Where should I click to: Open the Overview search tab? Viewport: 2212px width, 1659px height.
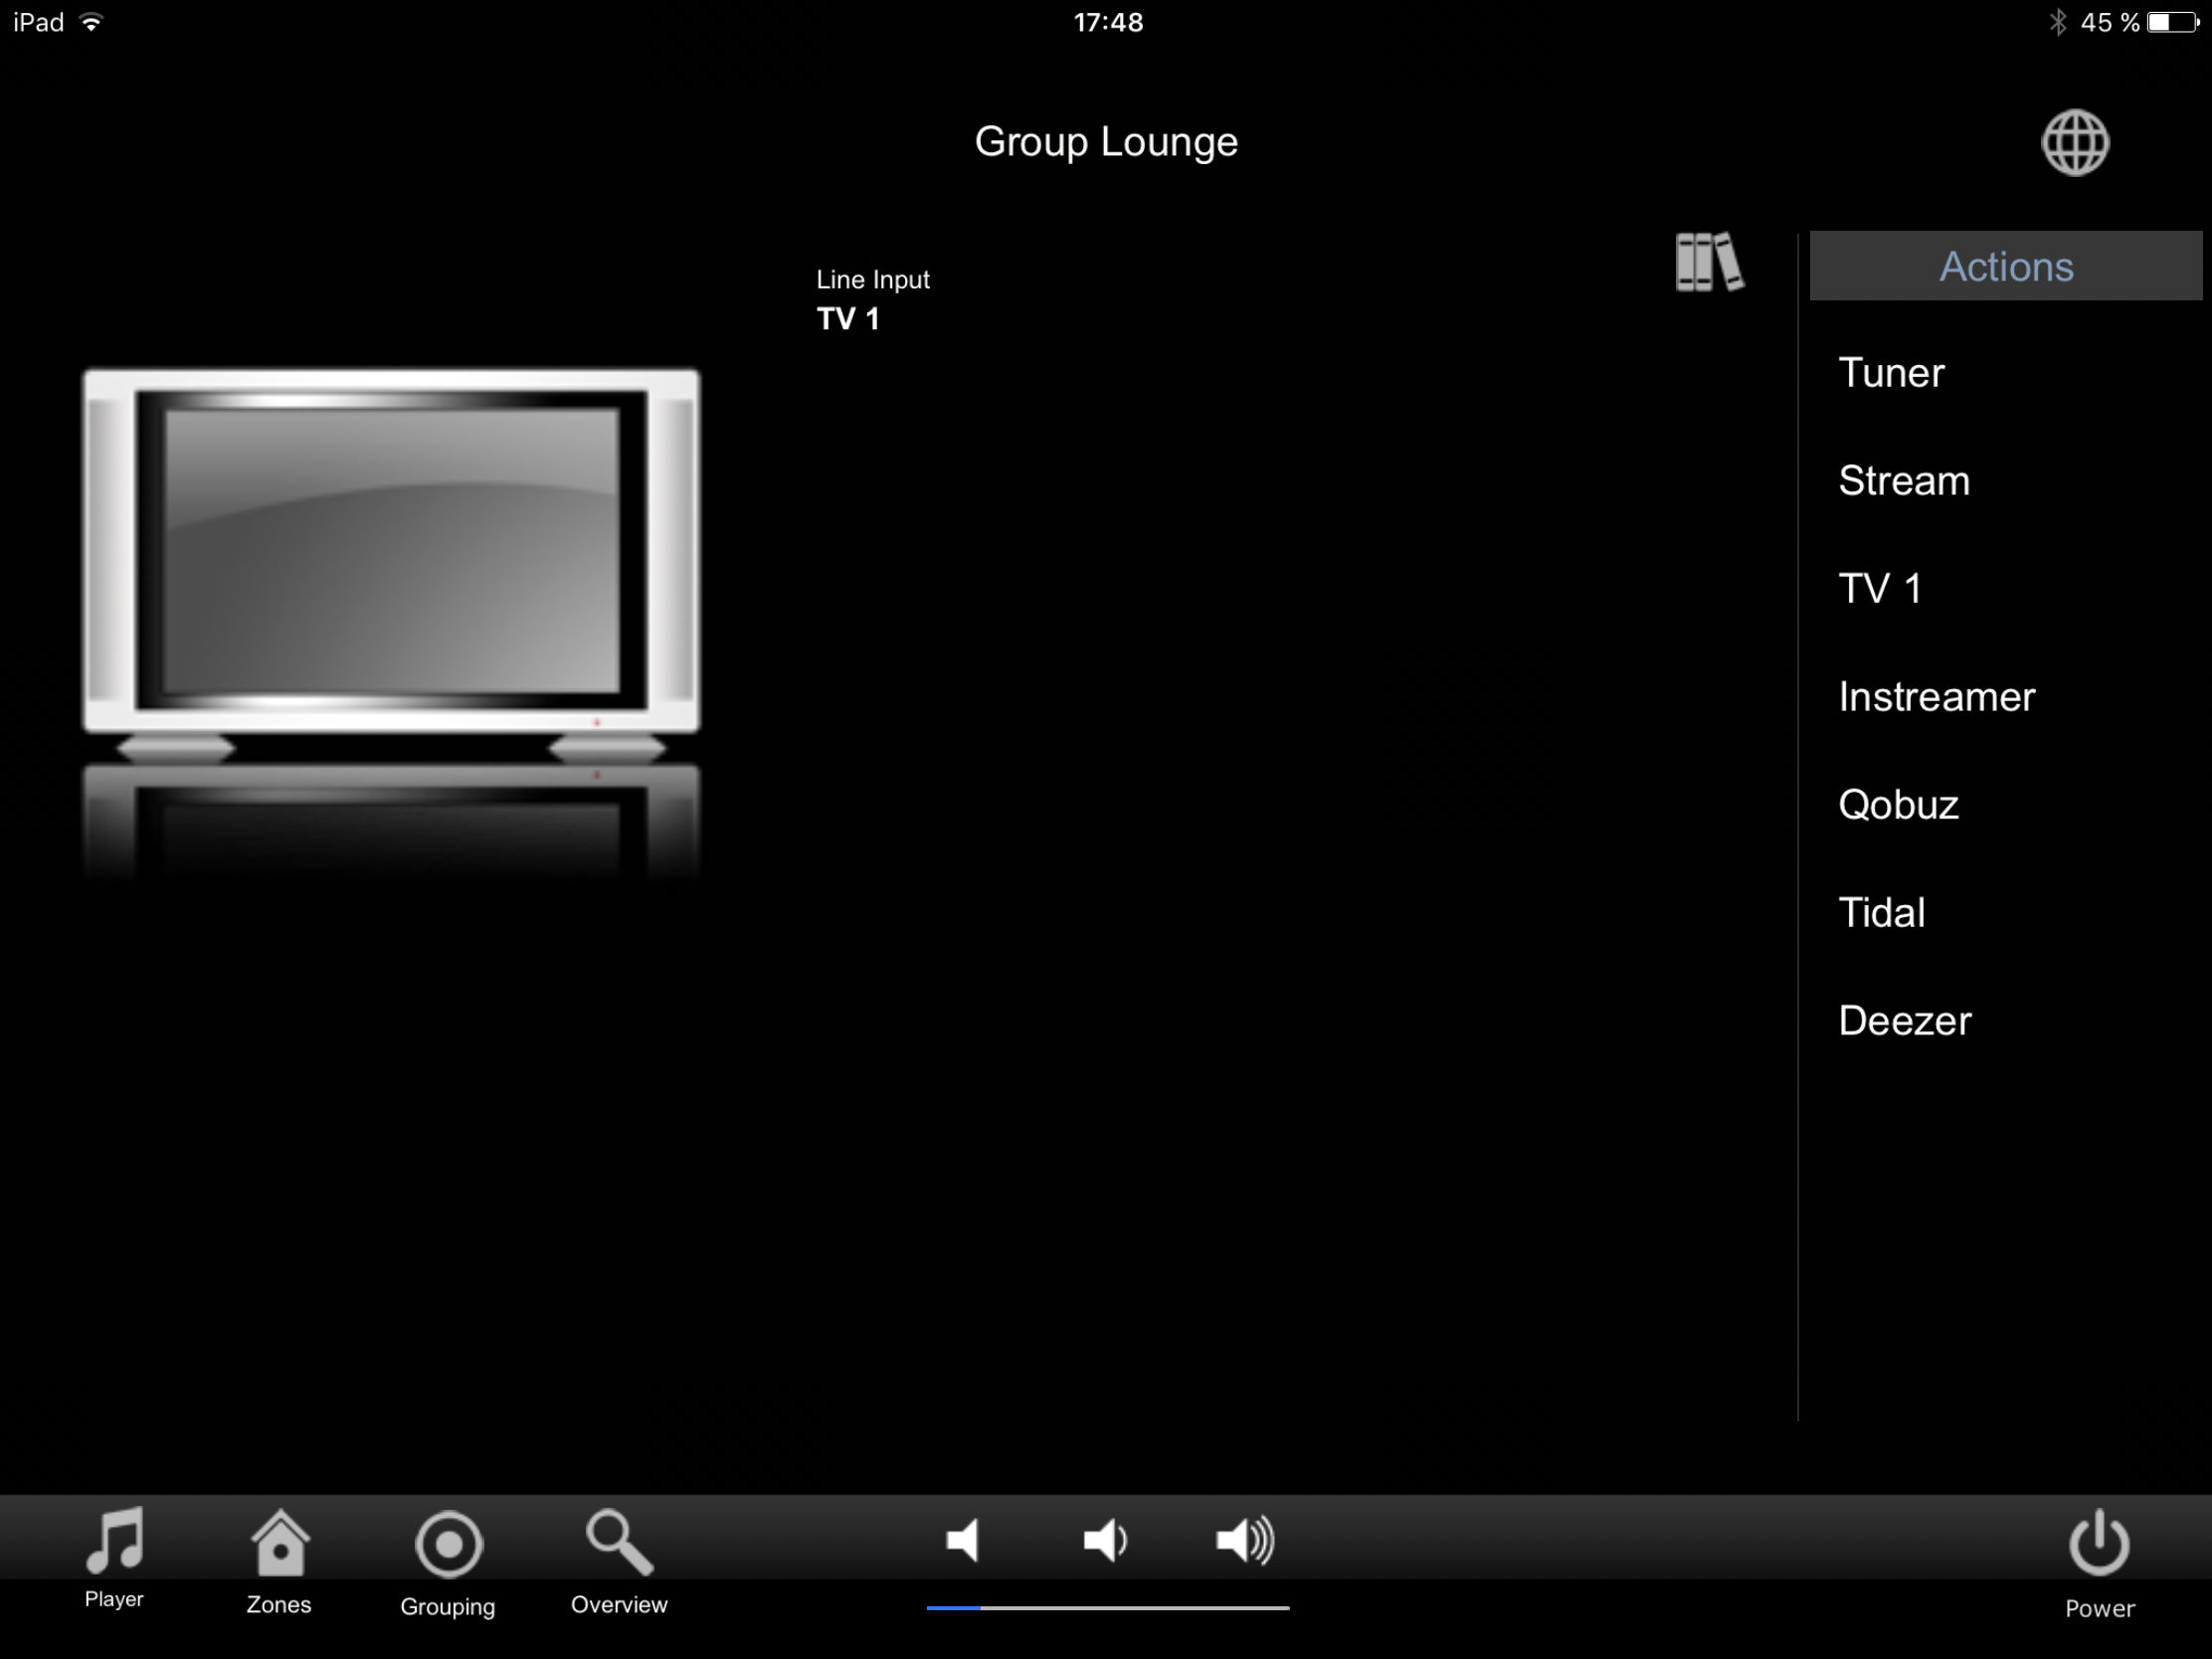(619, 1562)
